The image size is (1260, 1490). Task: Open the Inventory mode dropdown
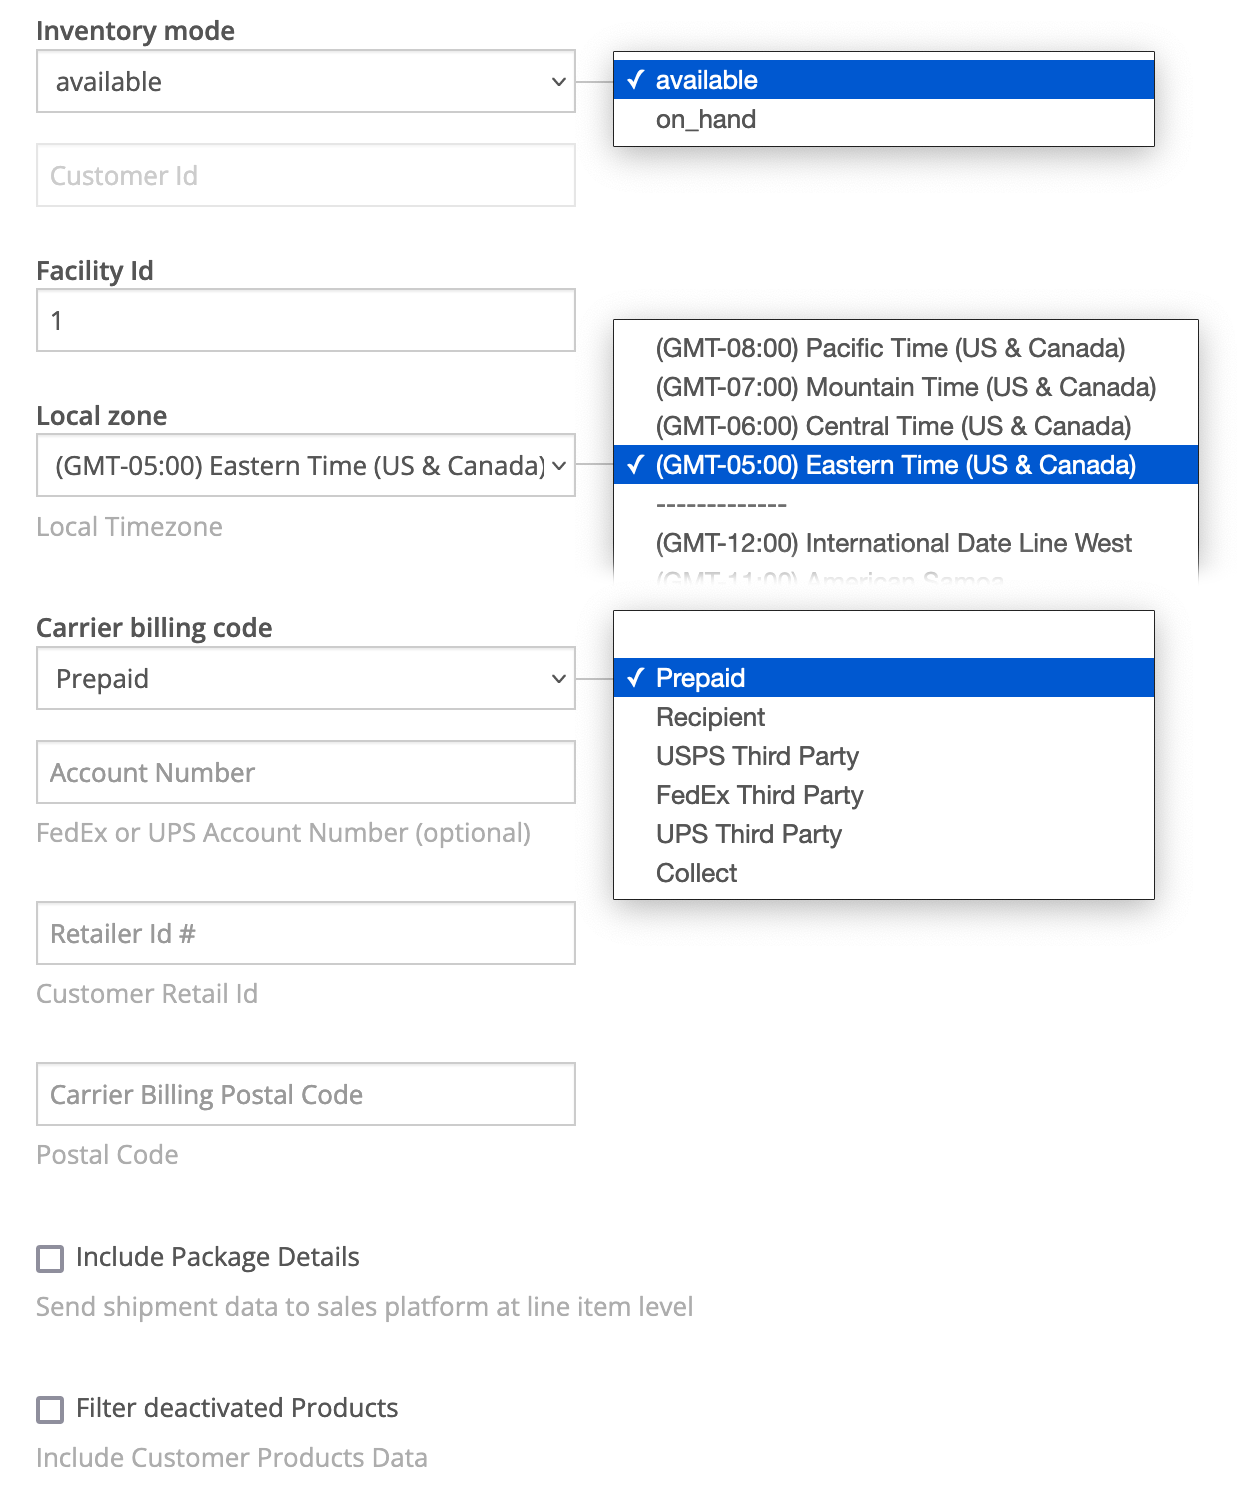(x=305, y=81)
